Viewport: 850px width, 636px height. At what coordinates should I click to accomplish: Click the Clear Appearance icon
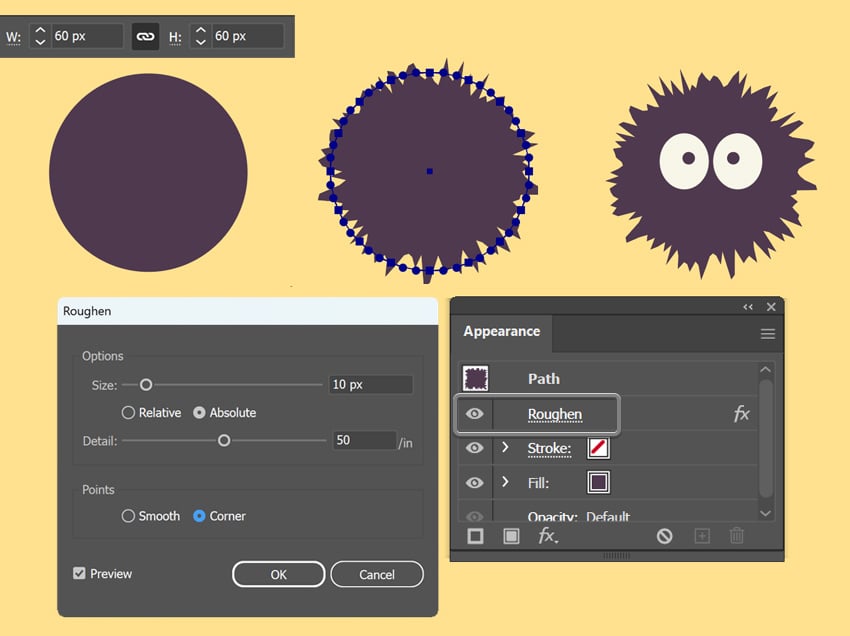(x=664, y=536)
